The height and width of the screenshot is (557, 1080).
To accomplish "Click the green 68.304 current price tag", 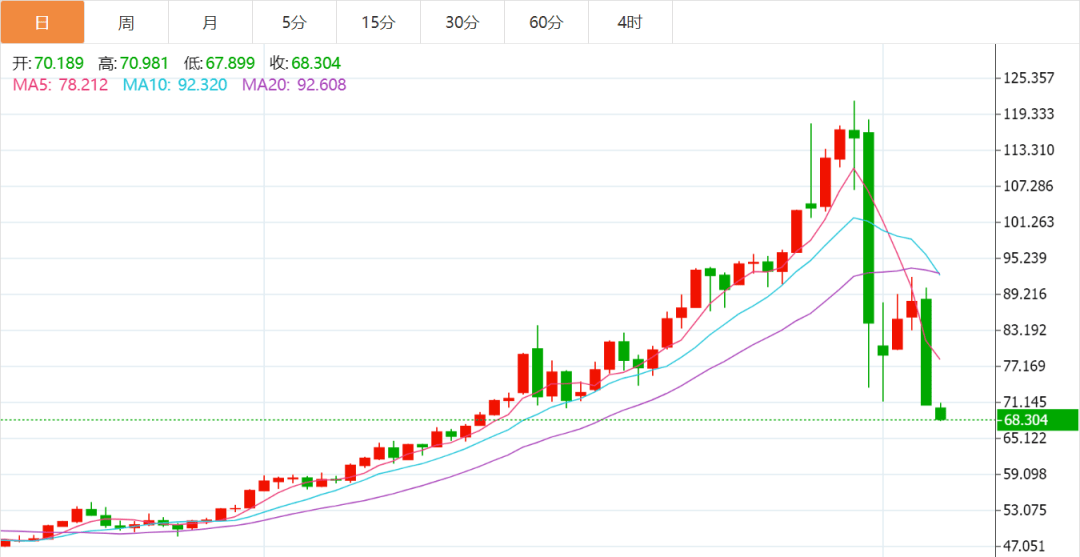I will click(x=1037, y=420).
